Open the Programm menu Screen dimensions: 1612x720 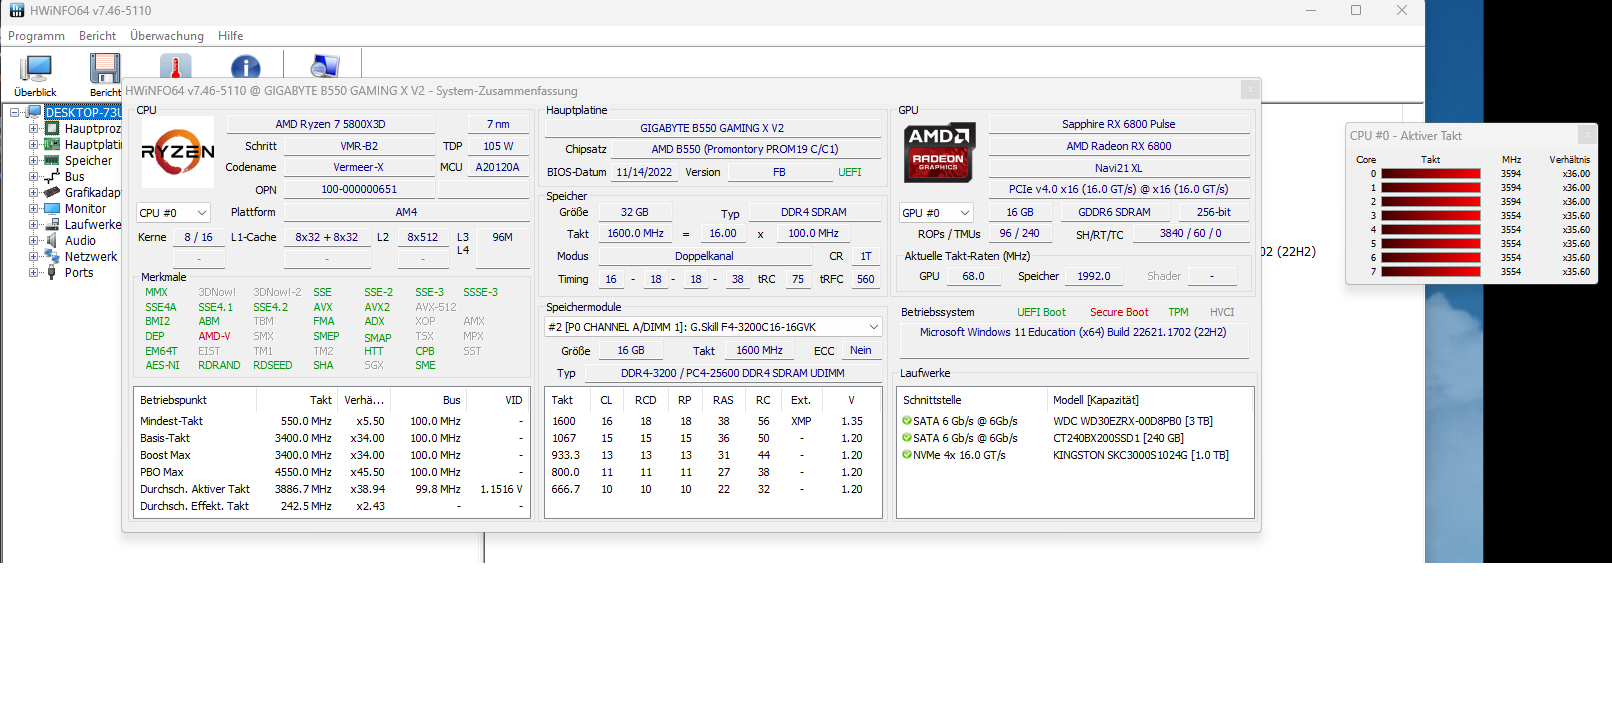point(36,36)
